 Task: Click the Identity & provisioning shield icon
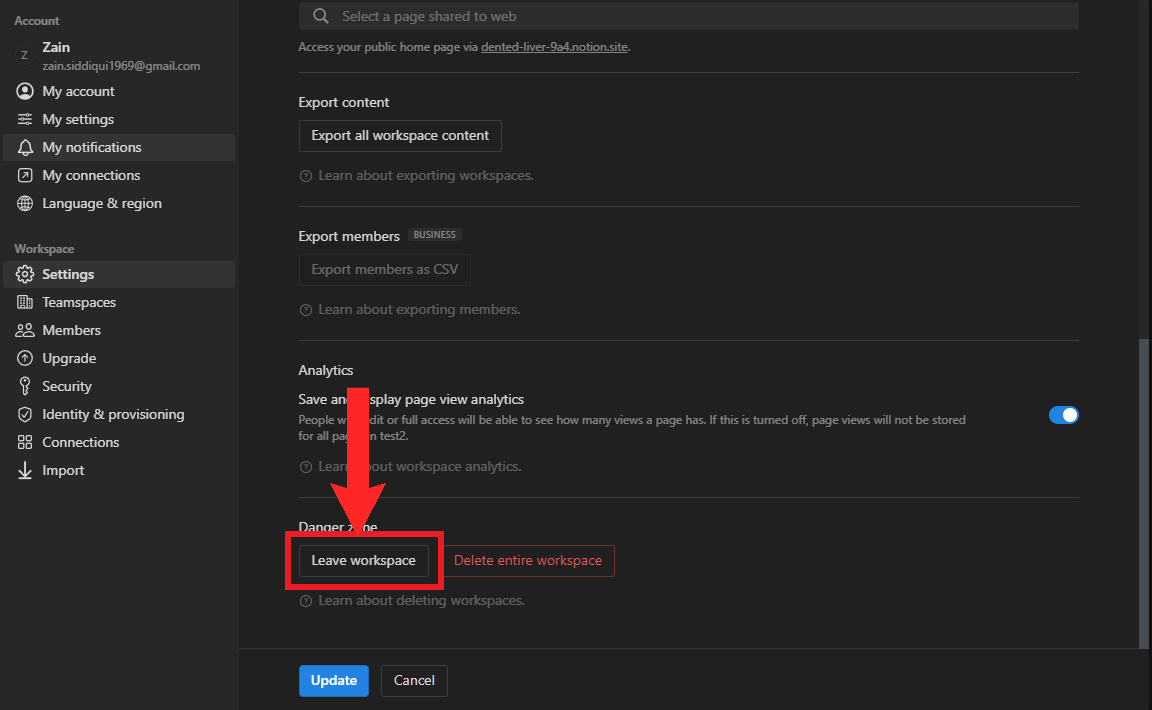click(x=25, y=414)
